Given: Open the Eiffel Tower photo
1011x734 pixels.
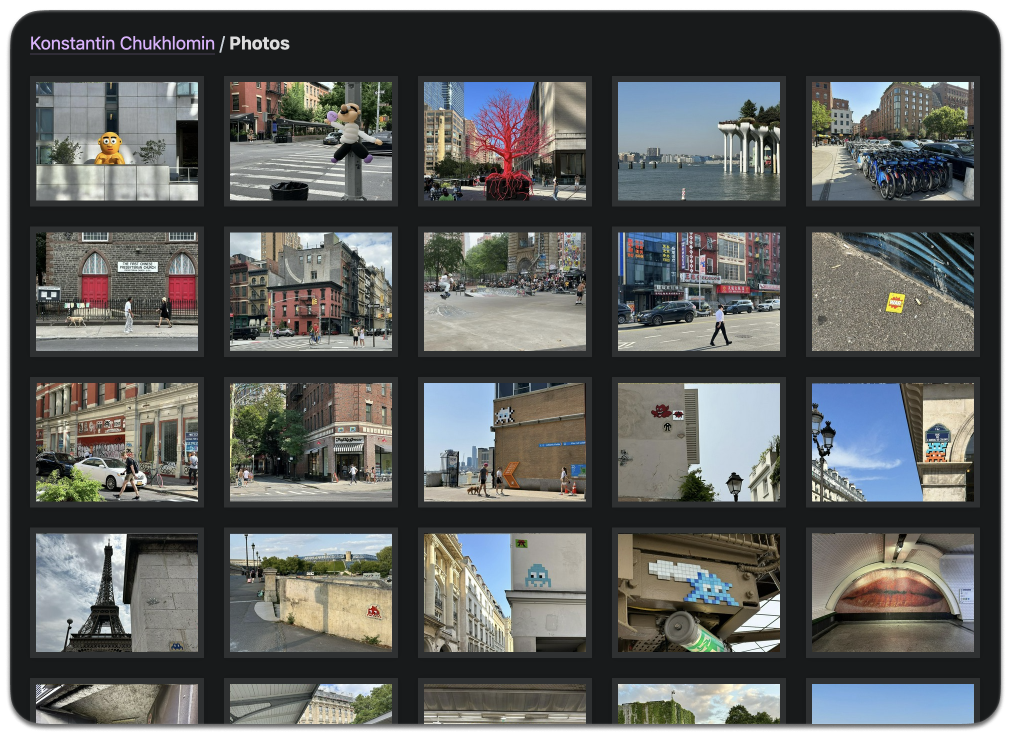Looking at the screenshot, I should (x=117, y=593).
